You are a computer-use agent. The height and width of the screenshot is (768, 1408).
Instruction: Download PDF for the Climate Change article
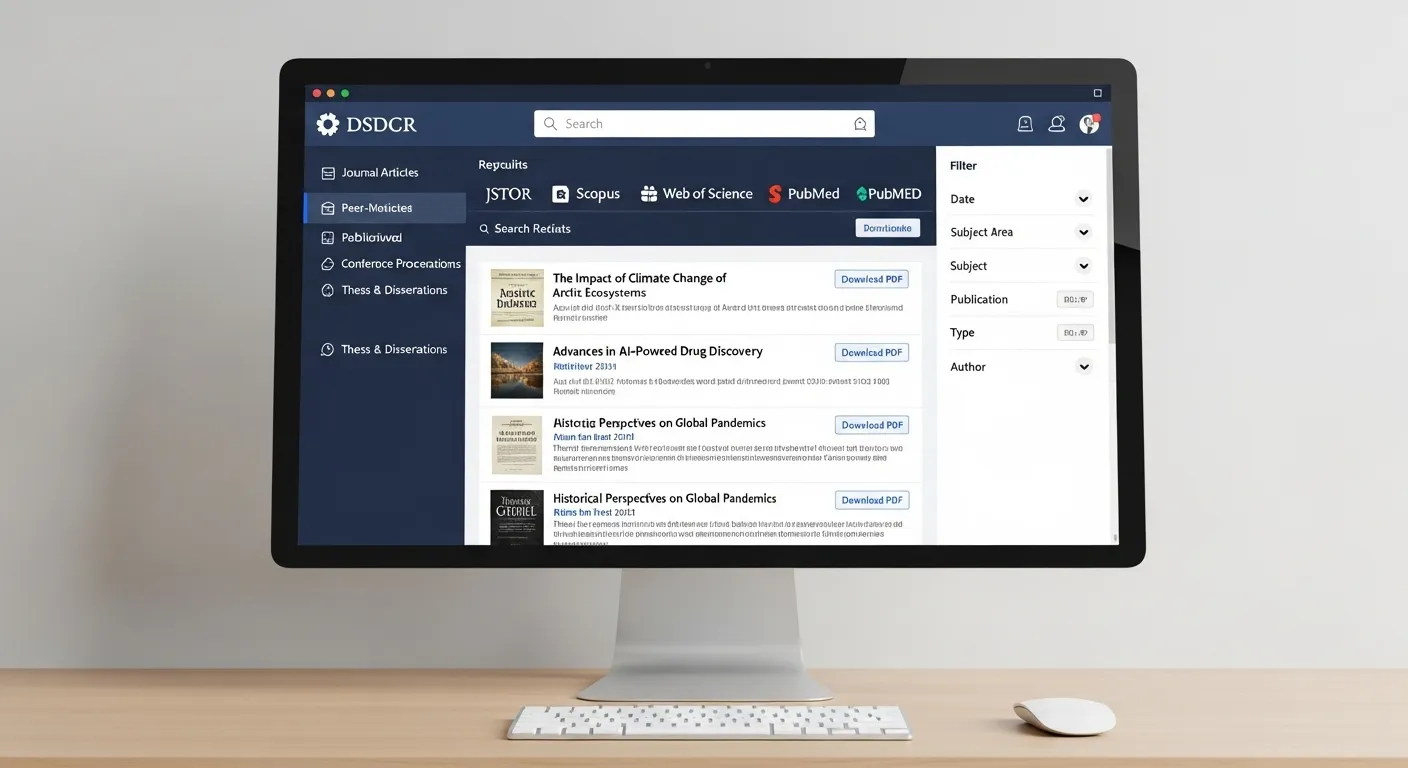[871, 278]
